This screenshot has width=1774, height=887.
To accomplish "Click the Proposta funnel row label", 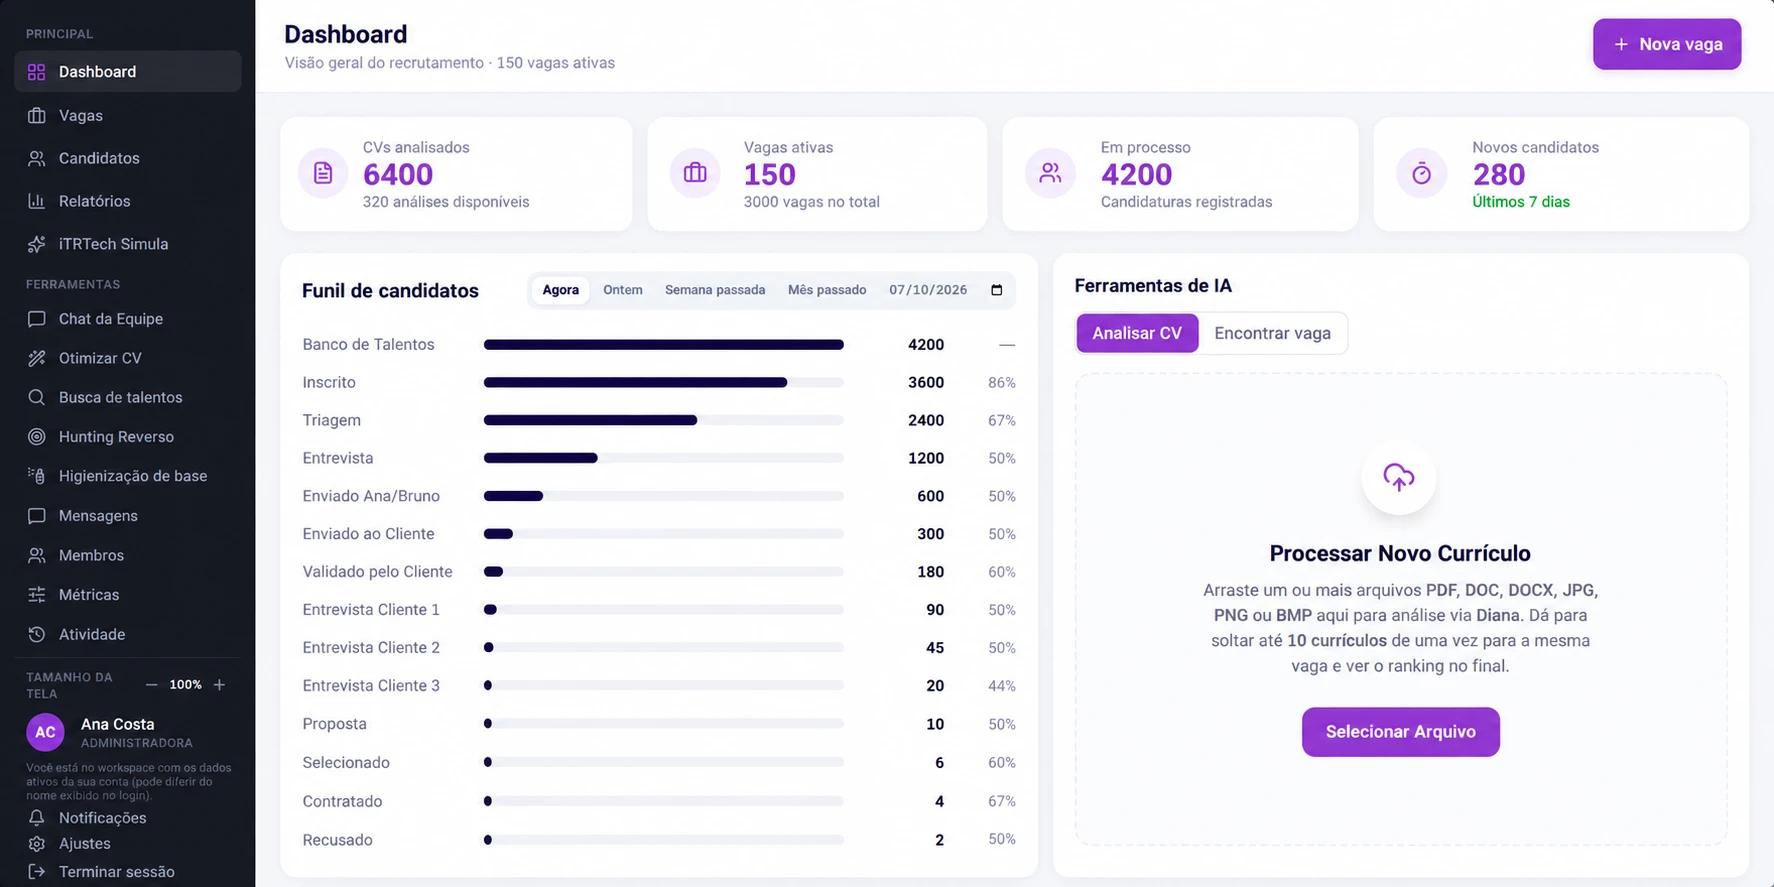I will (334, 724).
